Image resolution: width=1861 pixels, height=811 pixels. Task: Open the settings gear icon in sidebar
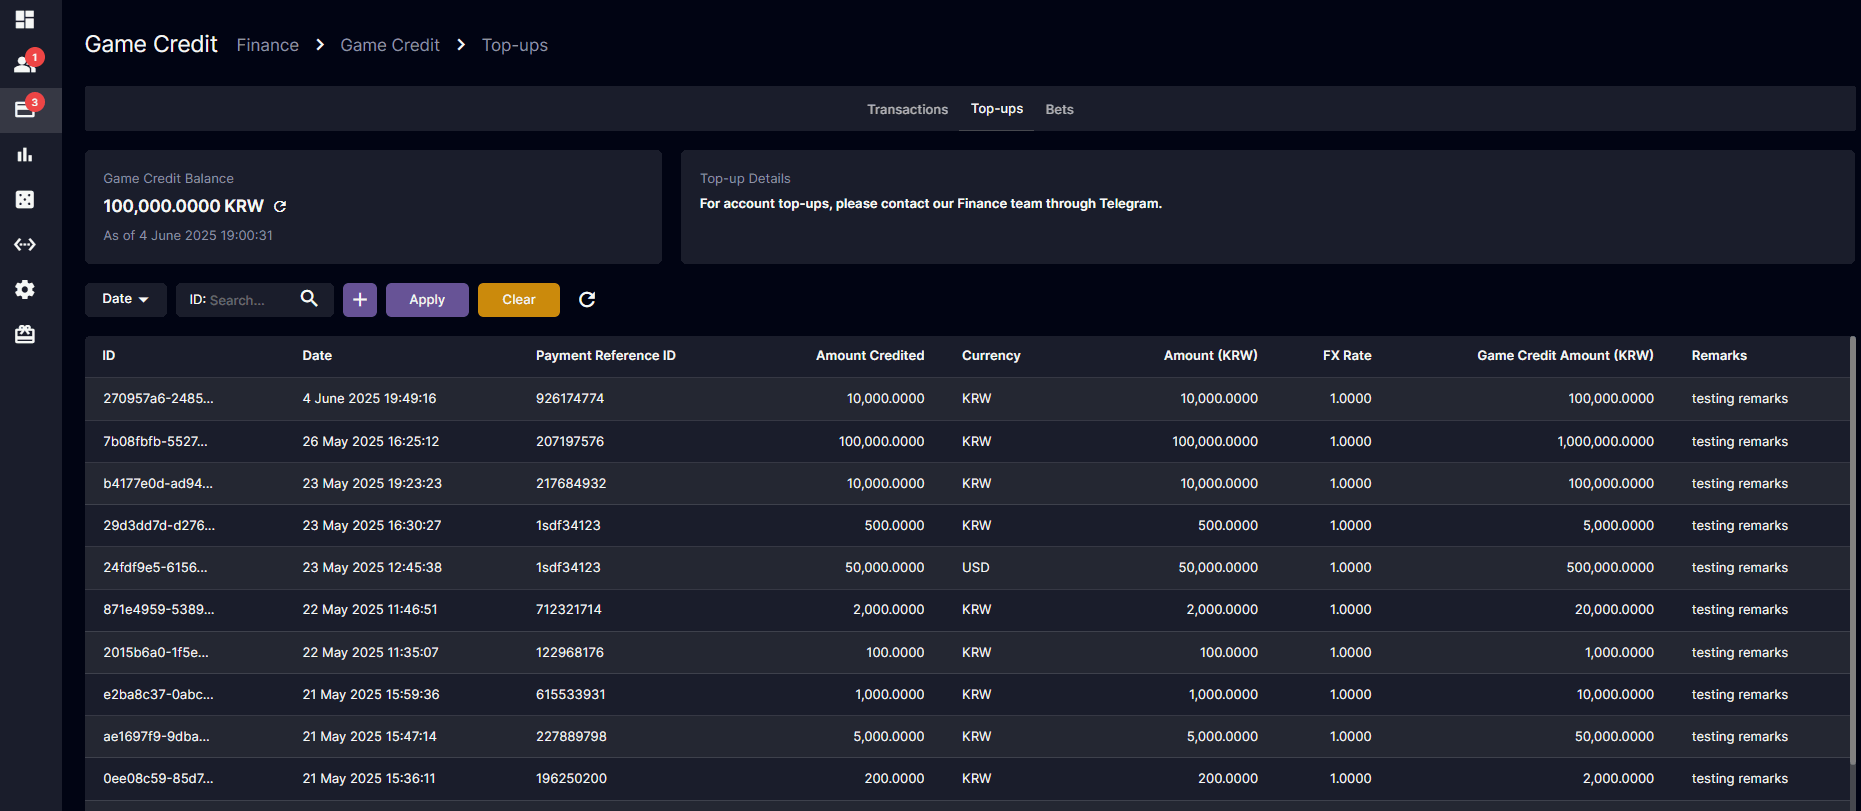(x=25, y=289)
